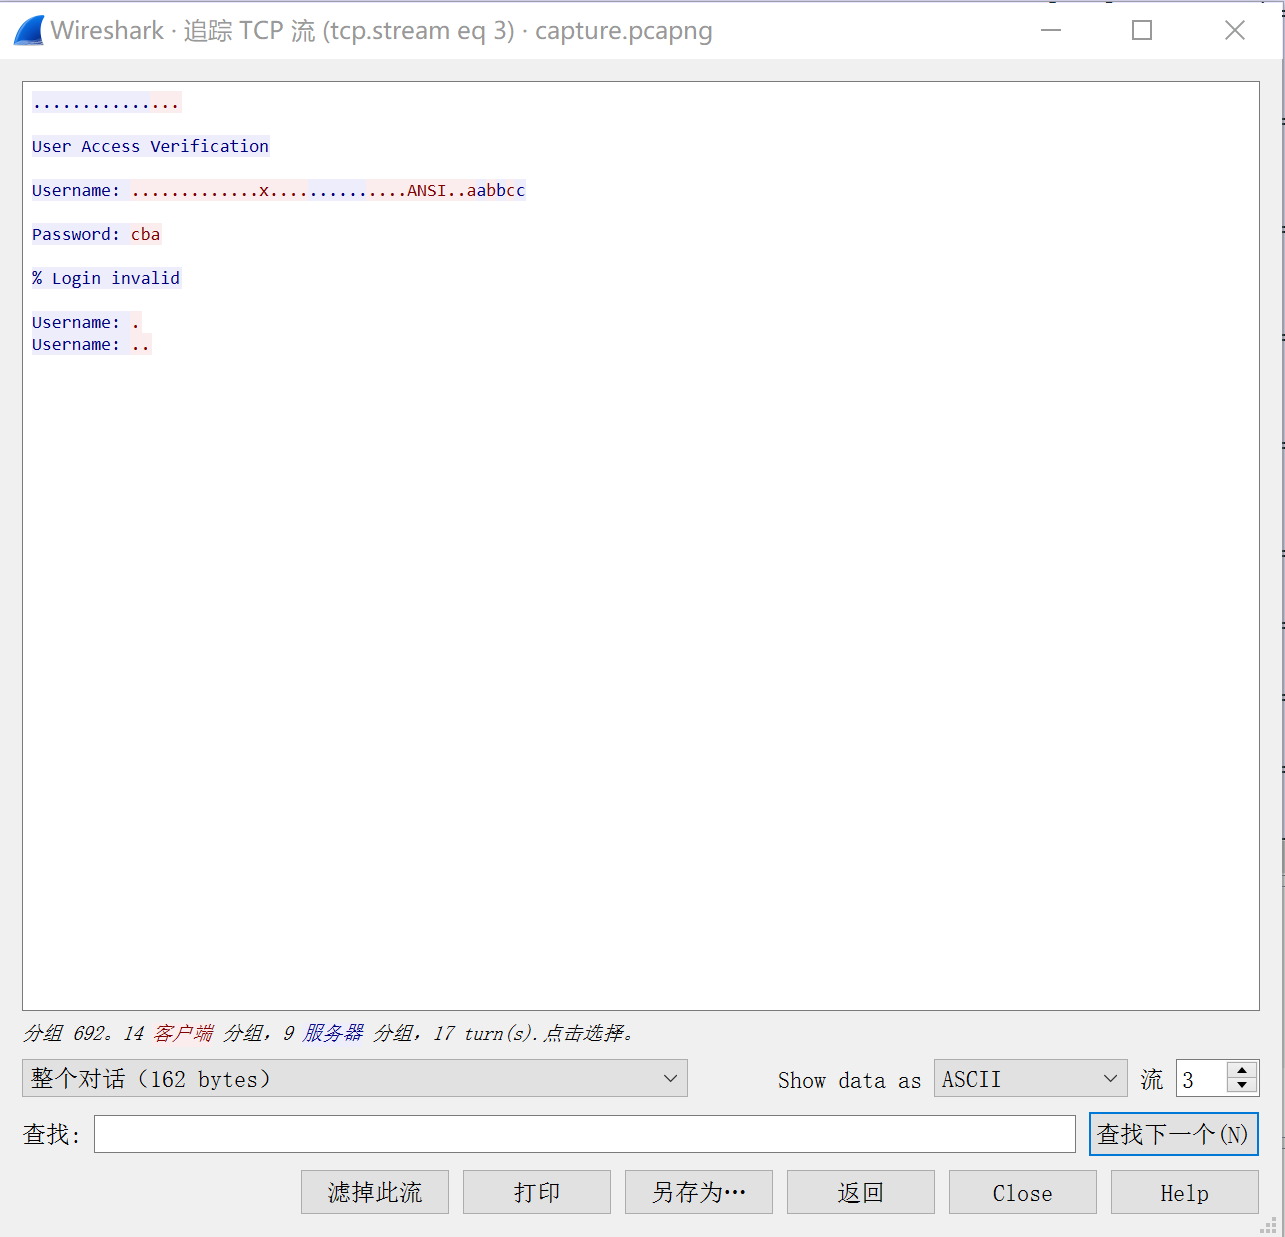Click the Close button
The width and height of the screenshot is (1285, 1237).
1022,1192
